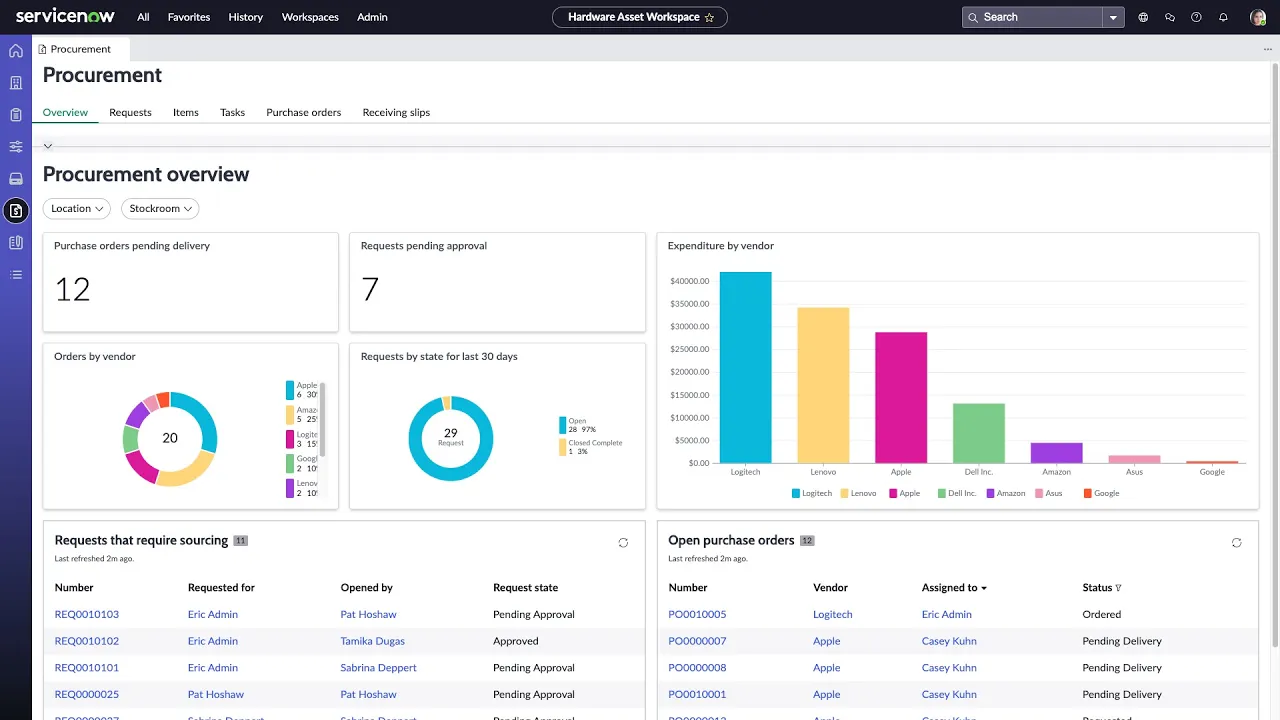This screenshot has height=720, width=1280.
Task: Open the Admin menu
Action: 372,17
